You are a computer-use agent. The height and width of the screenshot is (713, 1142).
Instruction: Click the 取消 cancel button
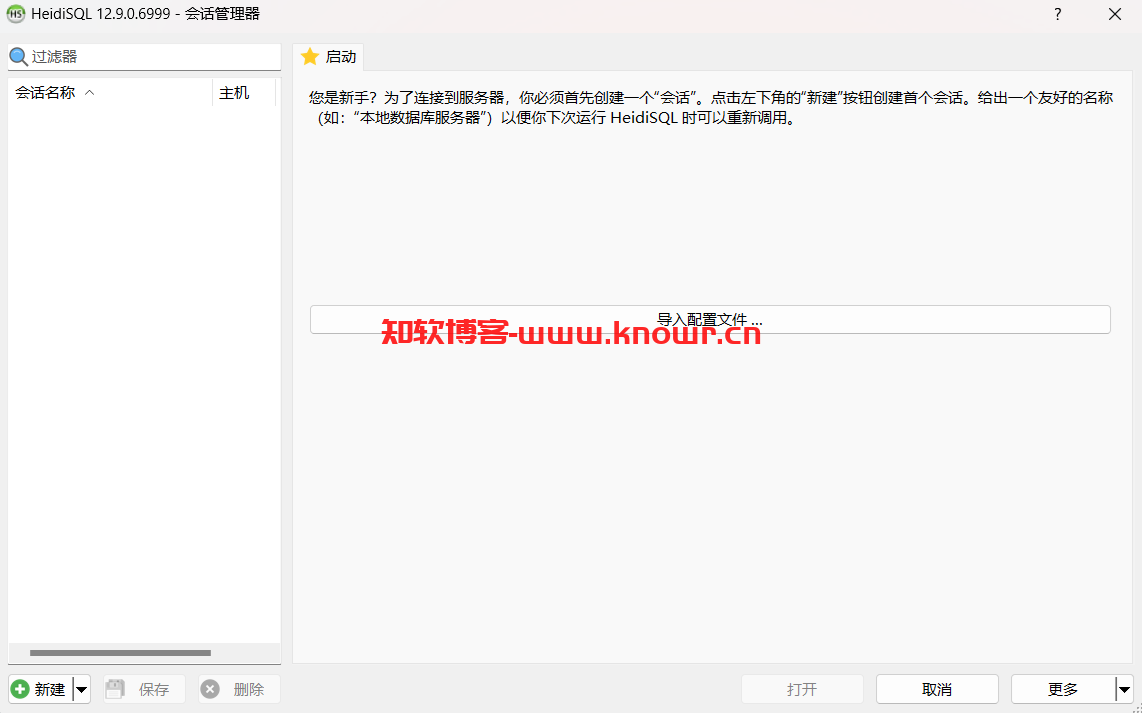937,689
